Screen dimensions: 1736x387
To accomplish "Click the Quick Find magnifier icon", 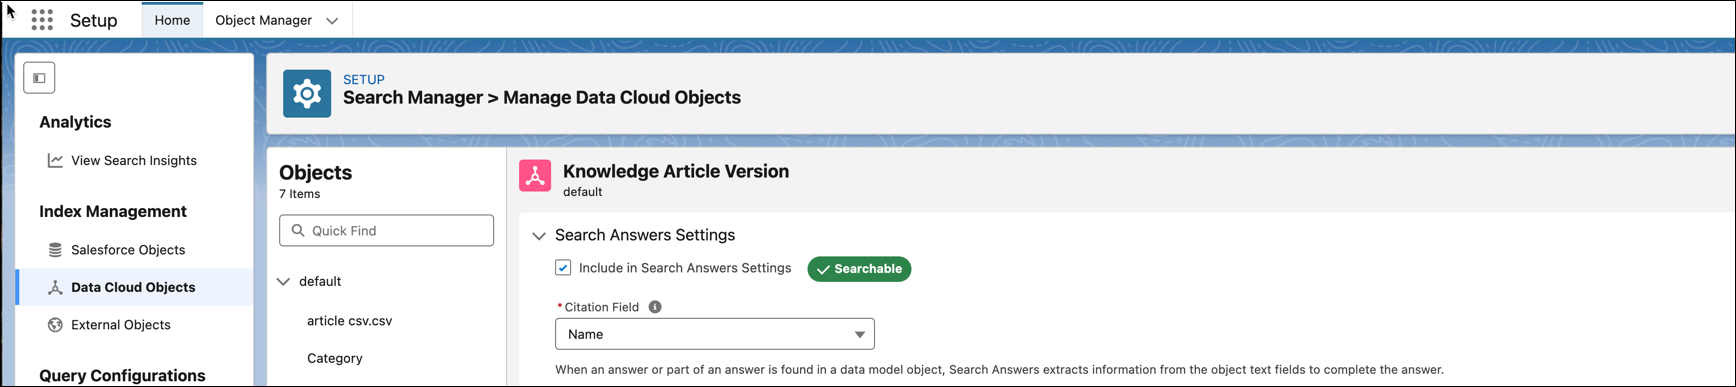I will [x=298, y=230].
